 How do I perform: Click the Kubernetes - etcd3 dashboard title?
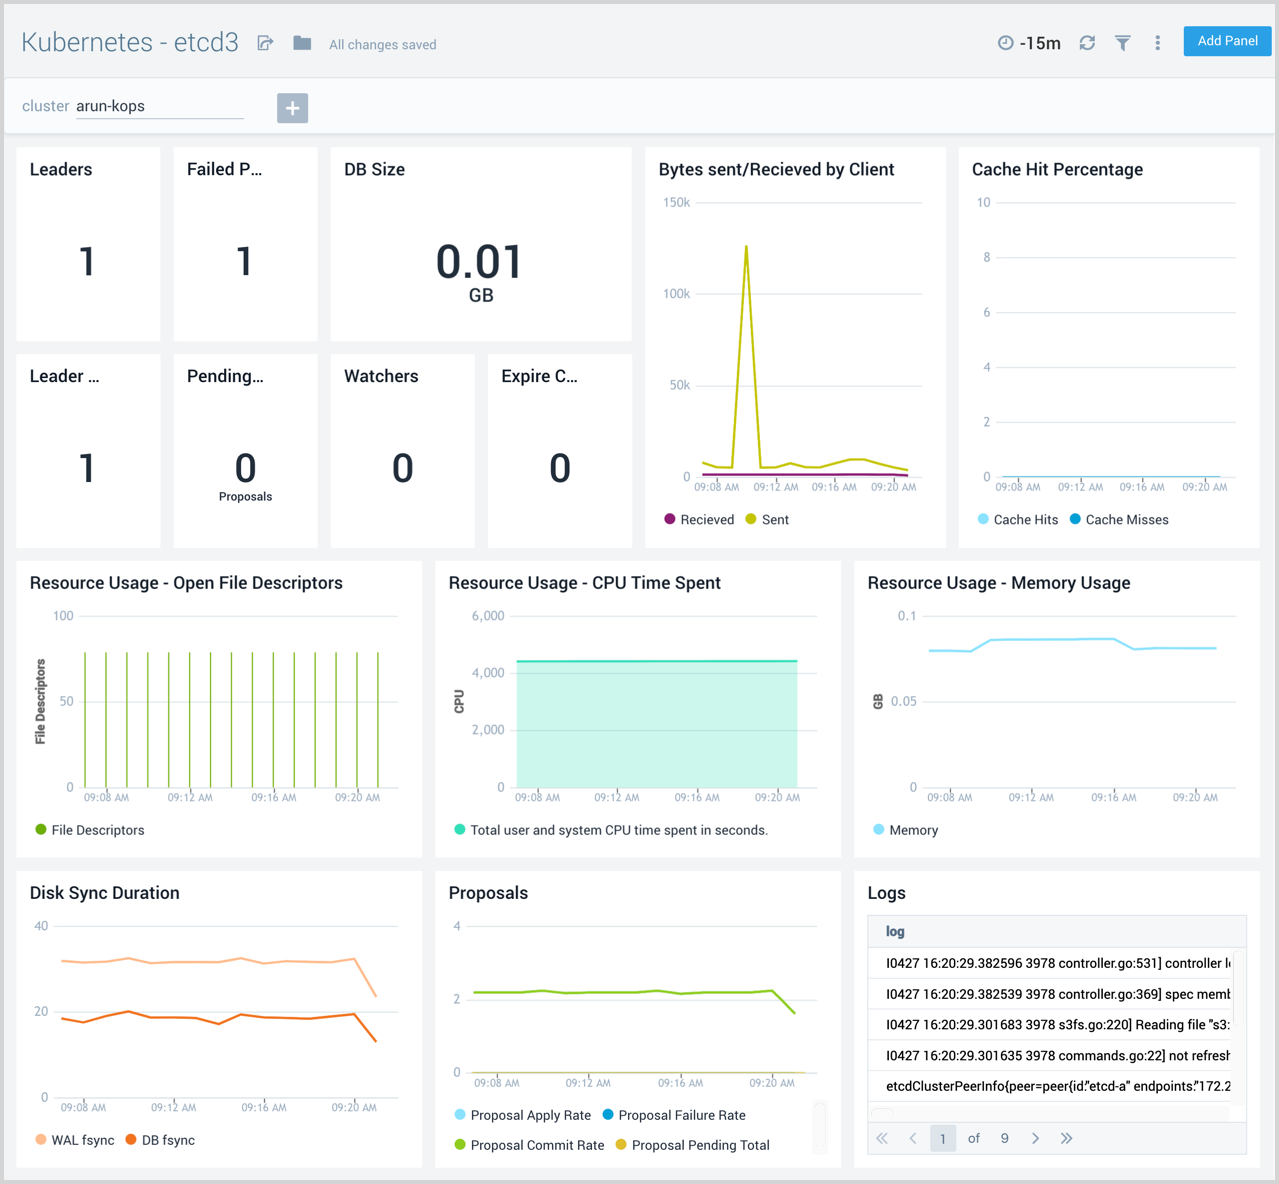pos(130,42)
